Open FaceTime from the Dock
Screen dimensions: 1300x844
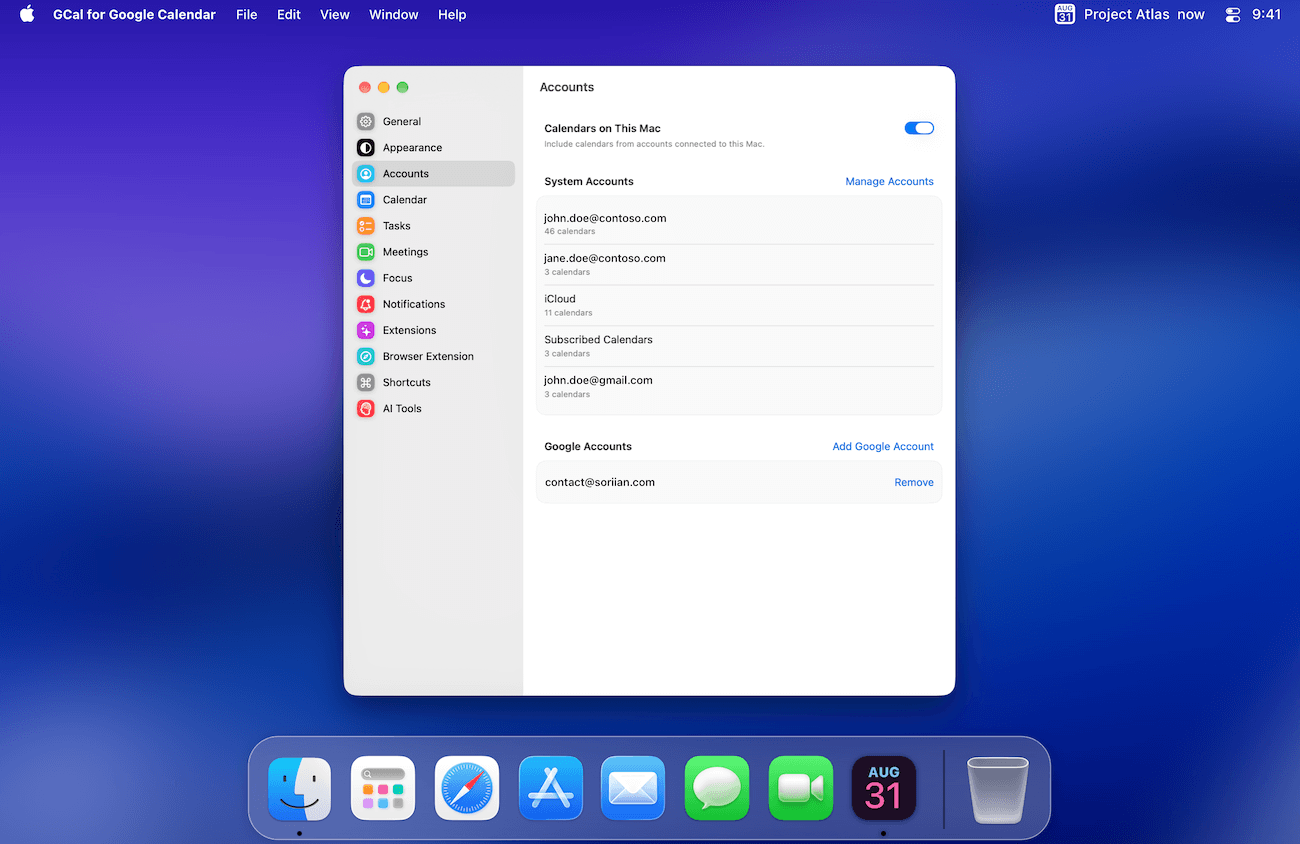(801, 788)
